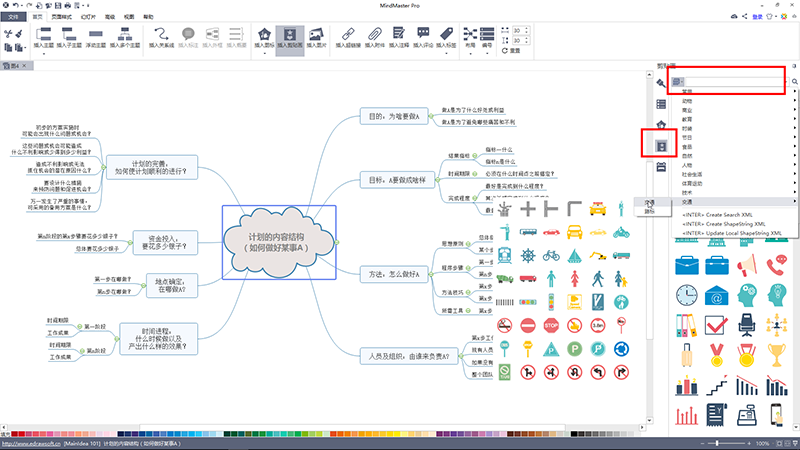Click the Insert Comment speech bubble icon

pos(423,34)
